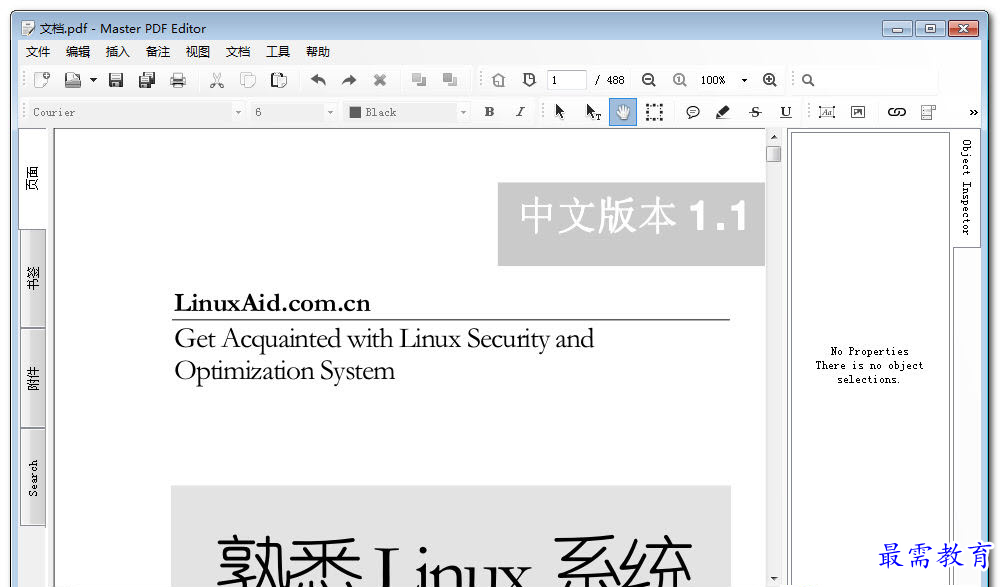Go to the previous page icon

[499, 80]
